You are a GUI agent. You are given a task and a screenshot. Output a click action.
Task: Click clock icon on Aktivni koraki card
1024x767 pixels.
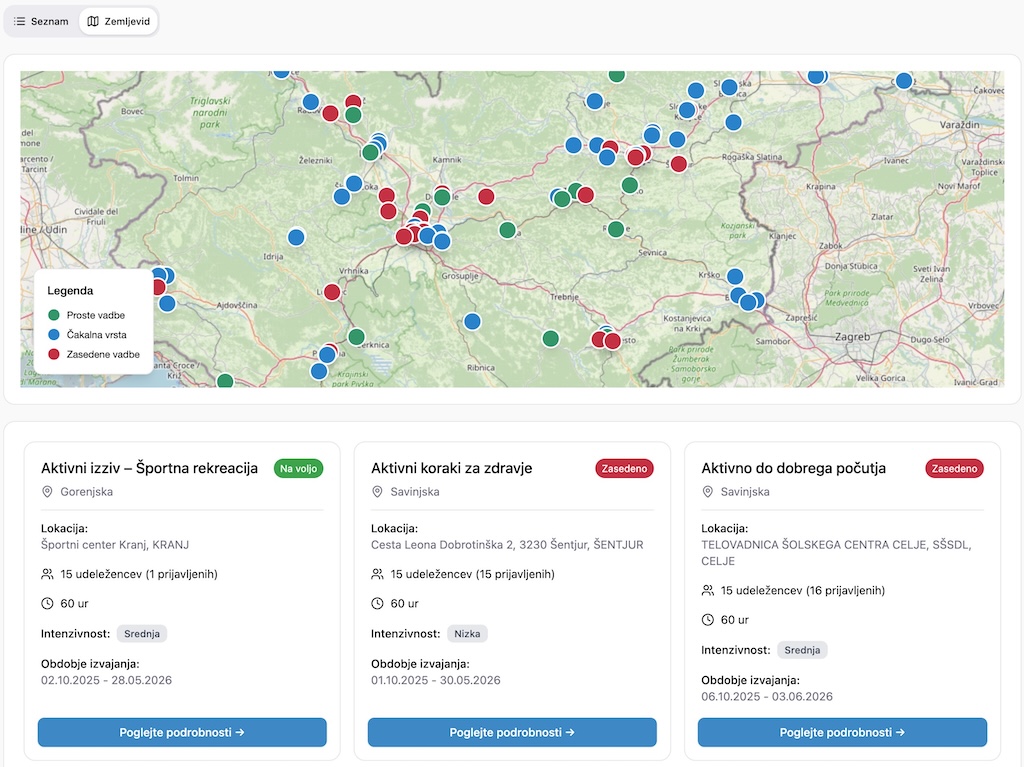[x=377, y=604]
